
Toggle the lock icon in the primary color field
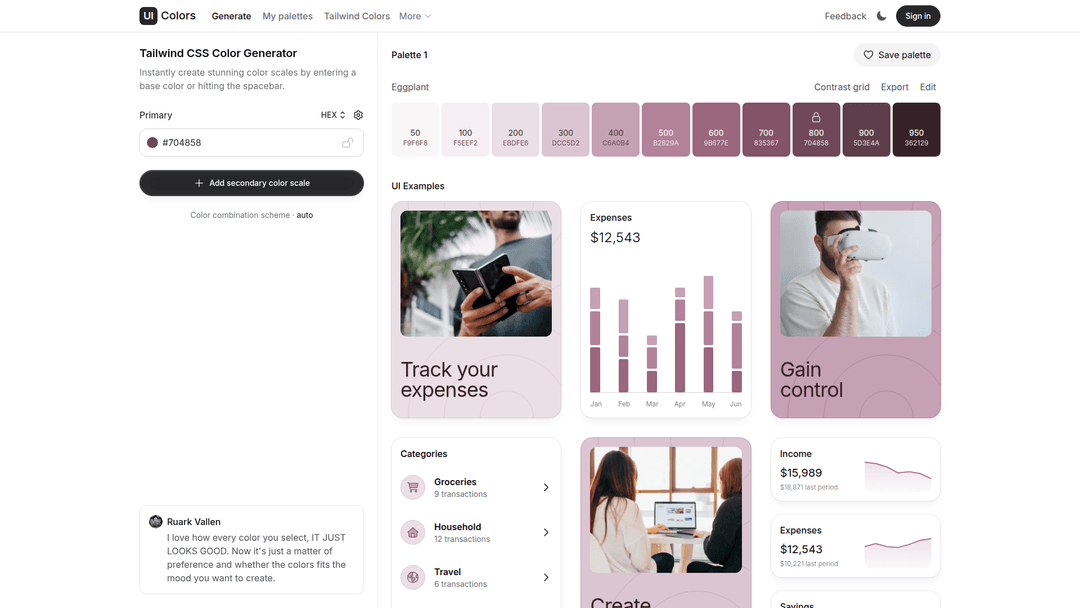pos(347,143)
